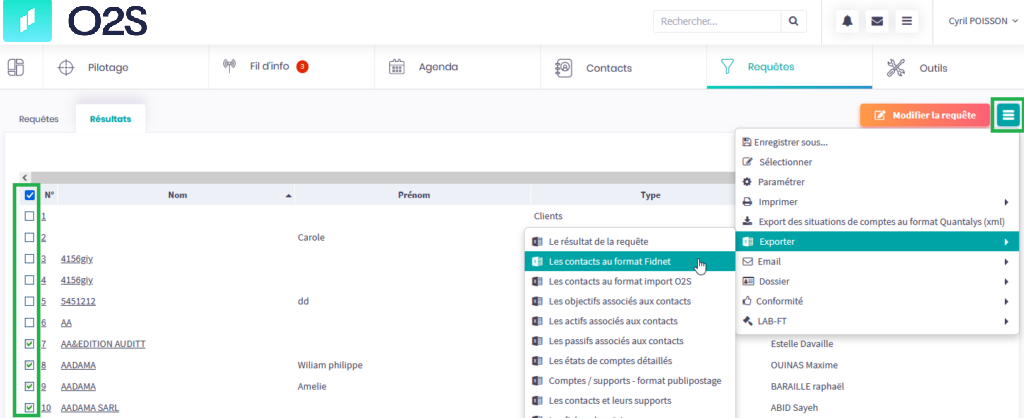Uncheck the row 8 AADAMA checkbox

pyautogui.click(x=29, y=365)
